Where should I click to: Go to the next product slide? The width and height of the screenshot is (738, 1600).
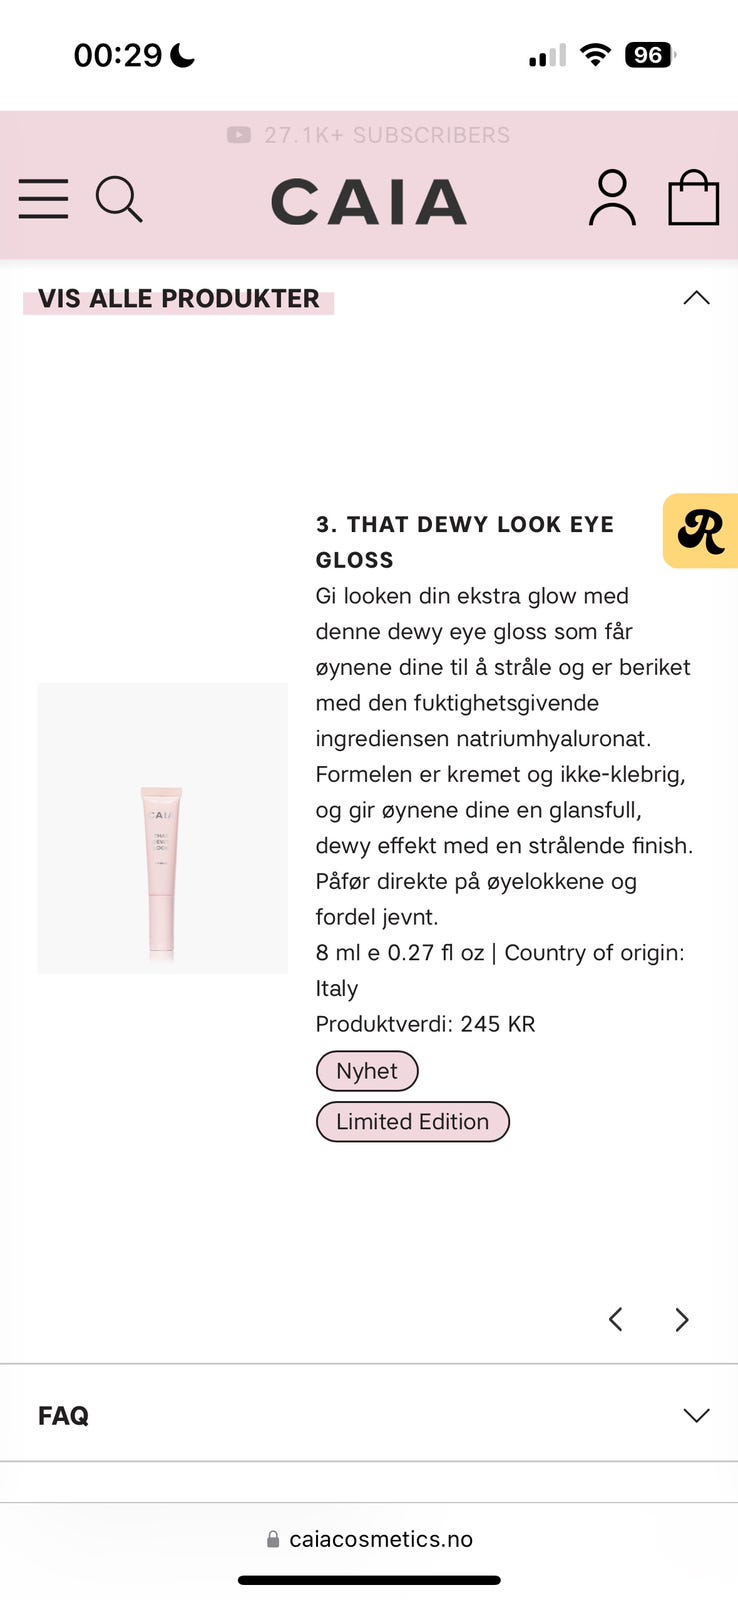coord(682,1320)
